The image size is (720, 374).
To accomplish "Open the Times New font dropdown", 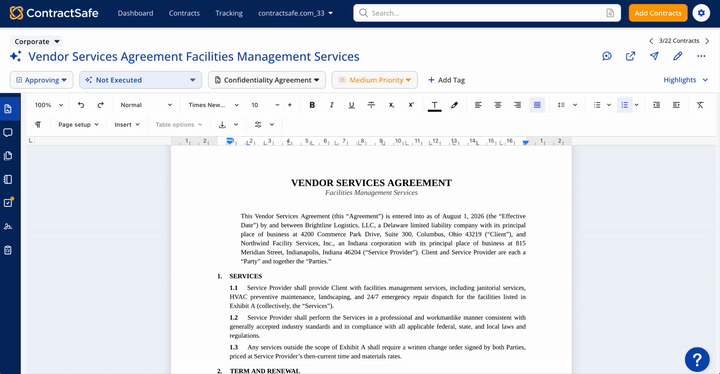I will pos(214,105).
